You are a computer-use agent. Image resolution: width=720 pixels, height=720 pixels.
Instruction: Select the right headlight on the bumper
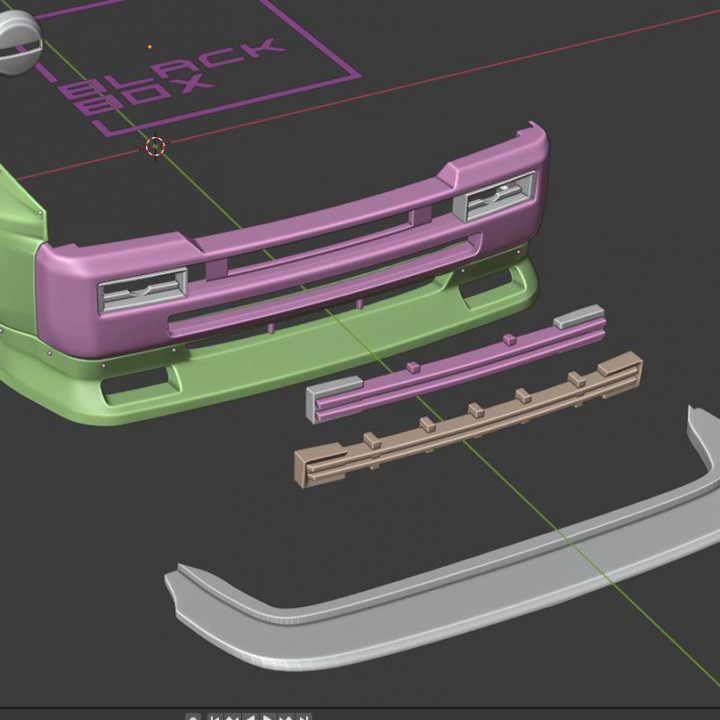496,197
